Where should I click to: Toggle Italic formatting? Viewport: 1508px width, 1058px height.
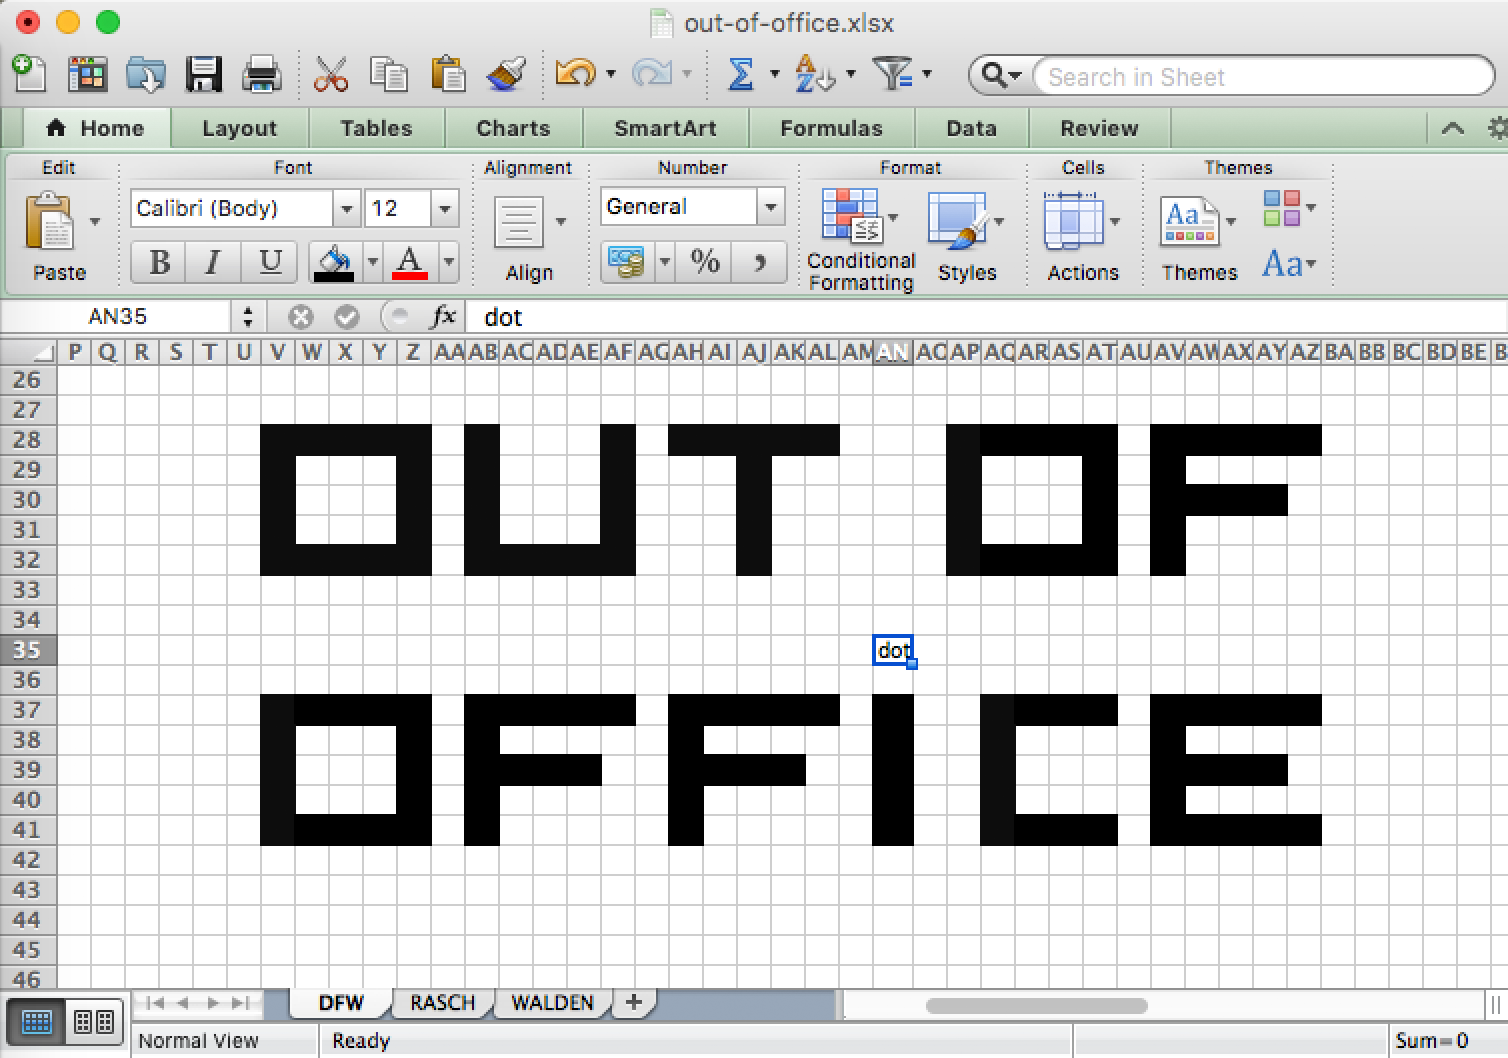pos(212,262)
